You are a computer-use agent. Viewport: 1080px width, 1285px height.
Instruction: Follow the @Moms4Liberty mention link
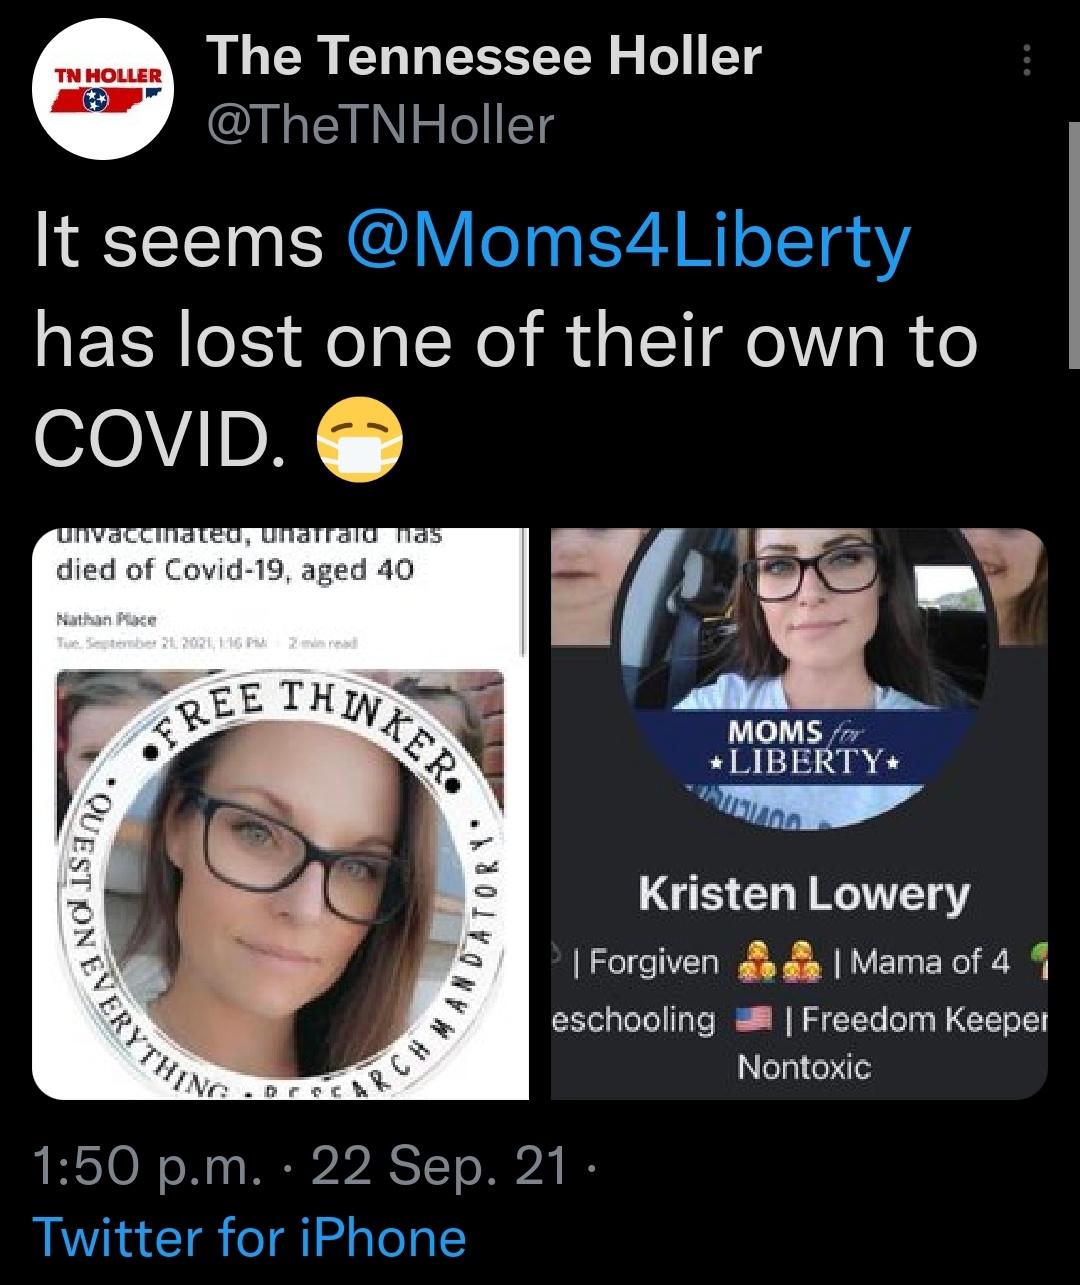point(627,243)
